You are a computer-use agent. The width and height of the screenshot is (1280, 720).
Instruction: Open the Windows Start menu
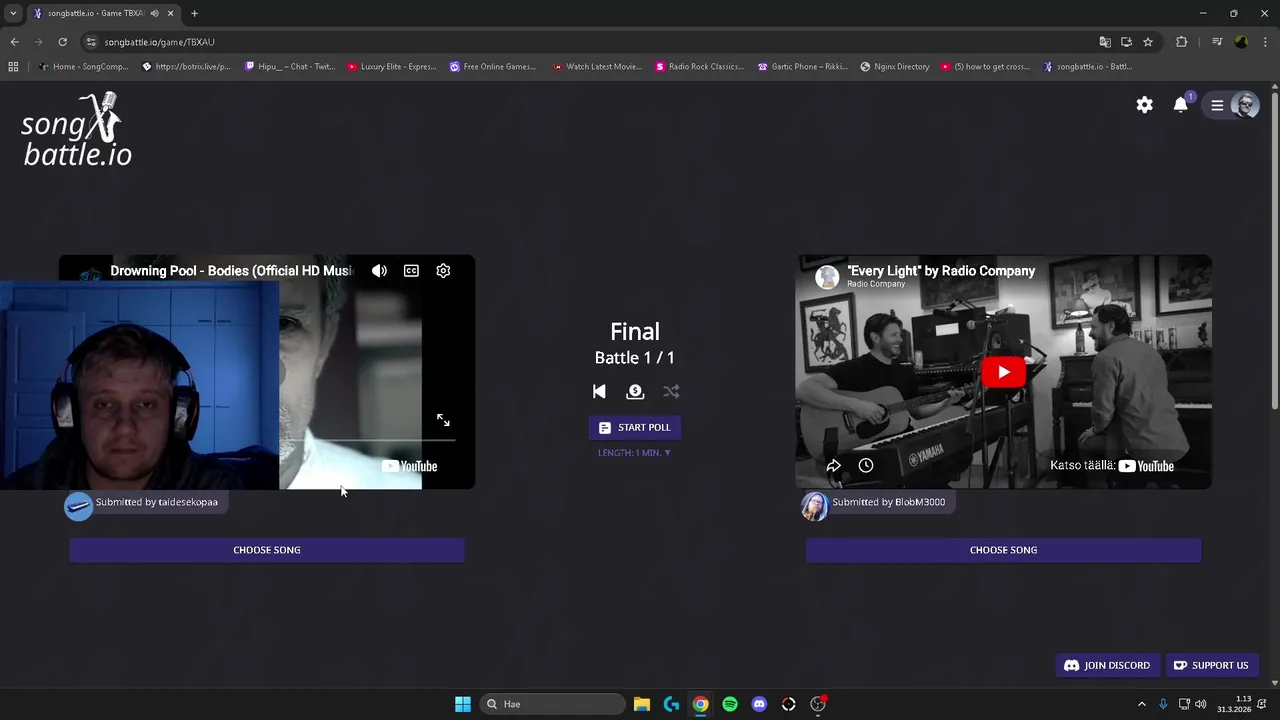pyautogui.click(x=463, y=704)
